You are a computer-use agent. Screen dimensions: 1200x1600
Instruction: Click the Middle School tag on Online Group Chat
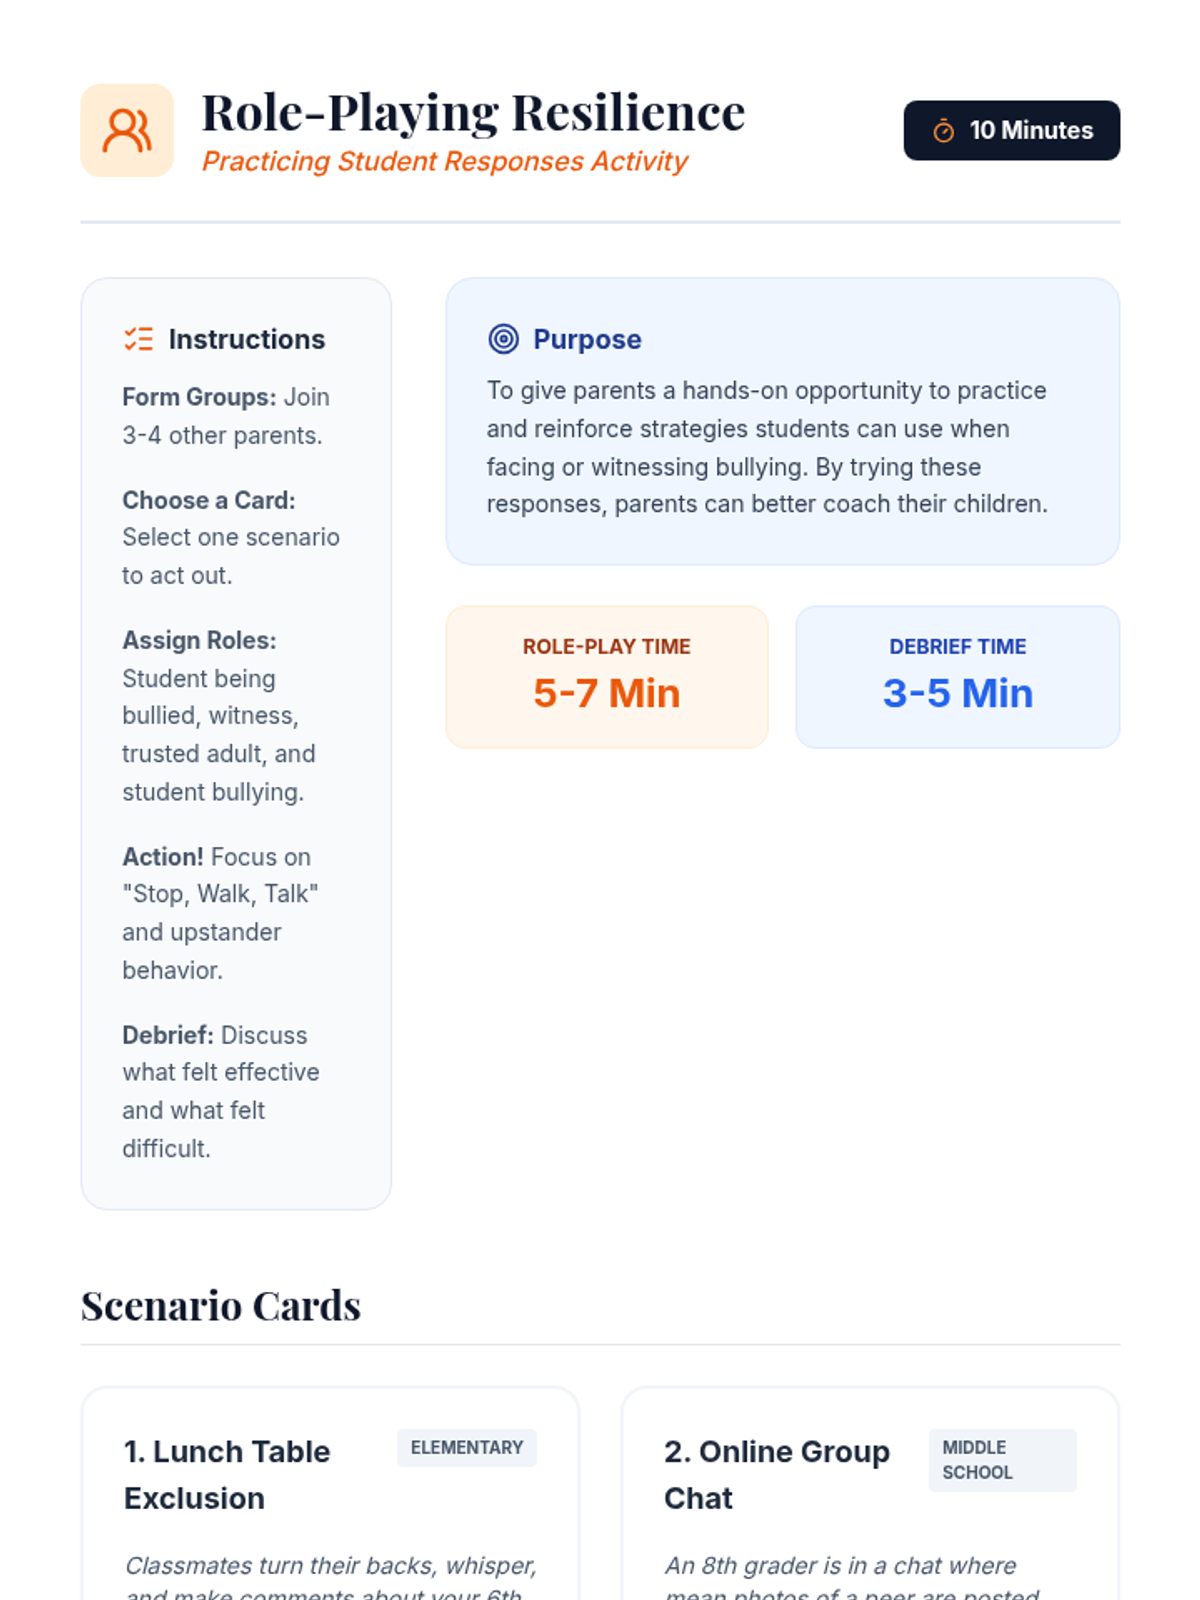(x=1002, y=1460)
